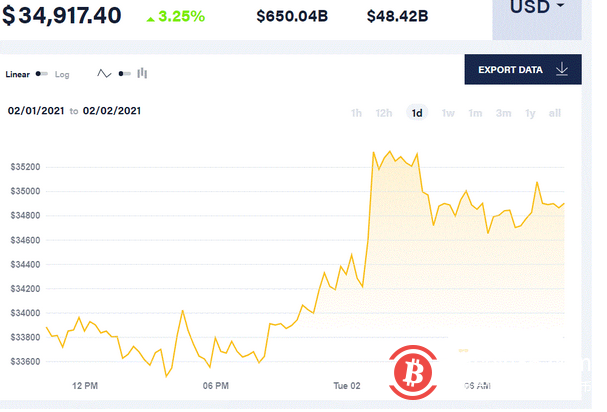Show the 3m time range

point(503,113)
